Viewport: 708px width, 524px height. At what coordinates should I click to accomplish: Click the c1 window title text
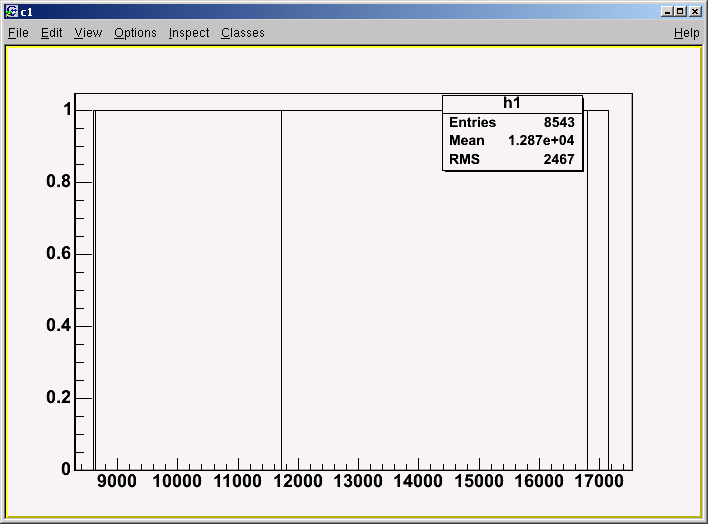(27, 12)
